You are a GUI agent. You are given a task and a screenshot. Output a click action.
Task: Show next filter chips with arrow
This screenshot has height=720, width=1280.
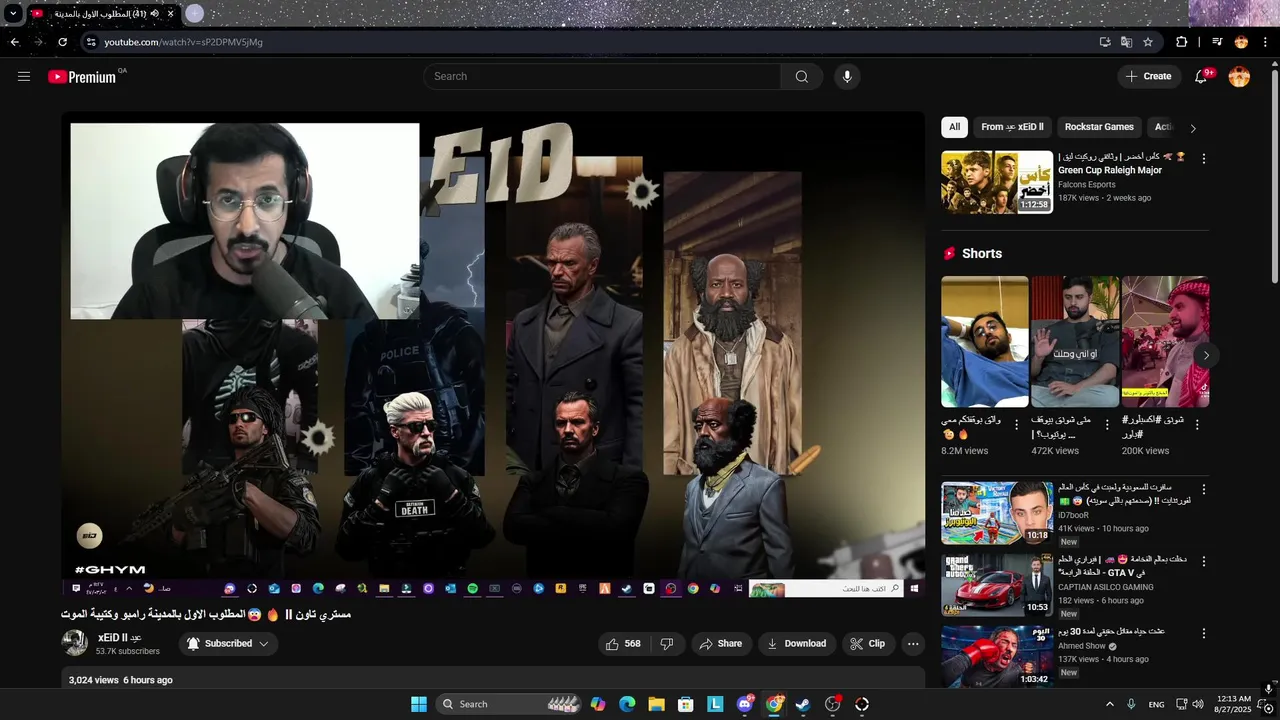tap(1192, 128)
